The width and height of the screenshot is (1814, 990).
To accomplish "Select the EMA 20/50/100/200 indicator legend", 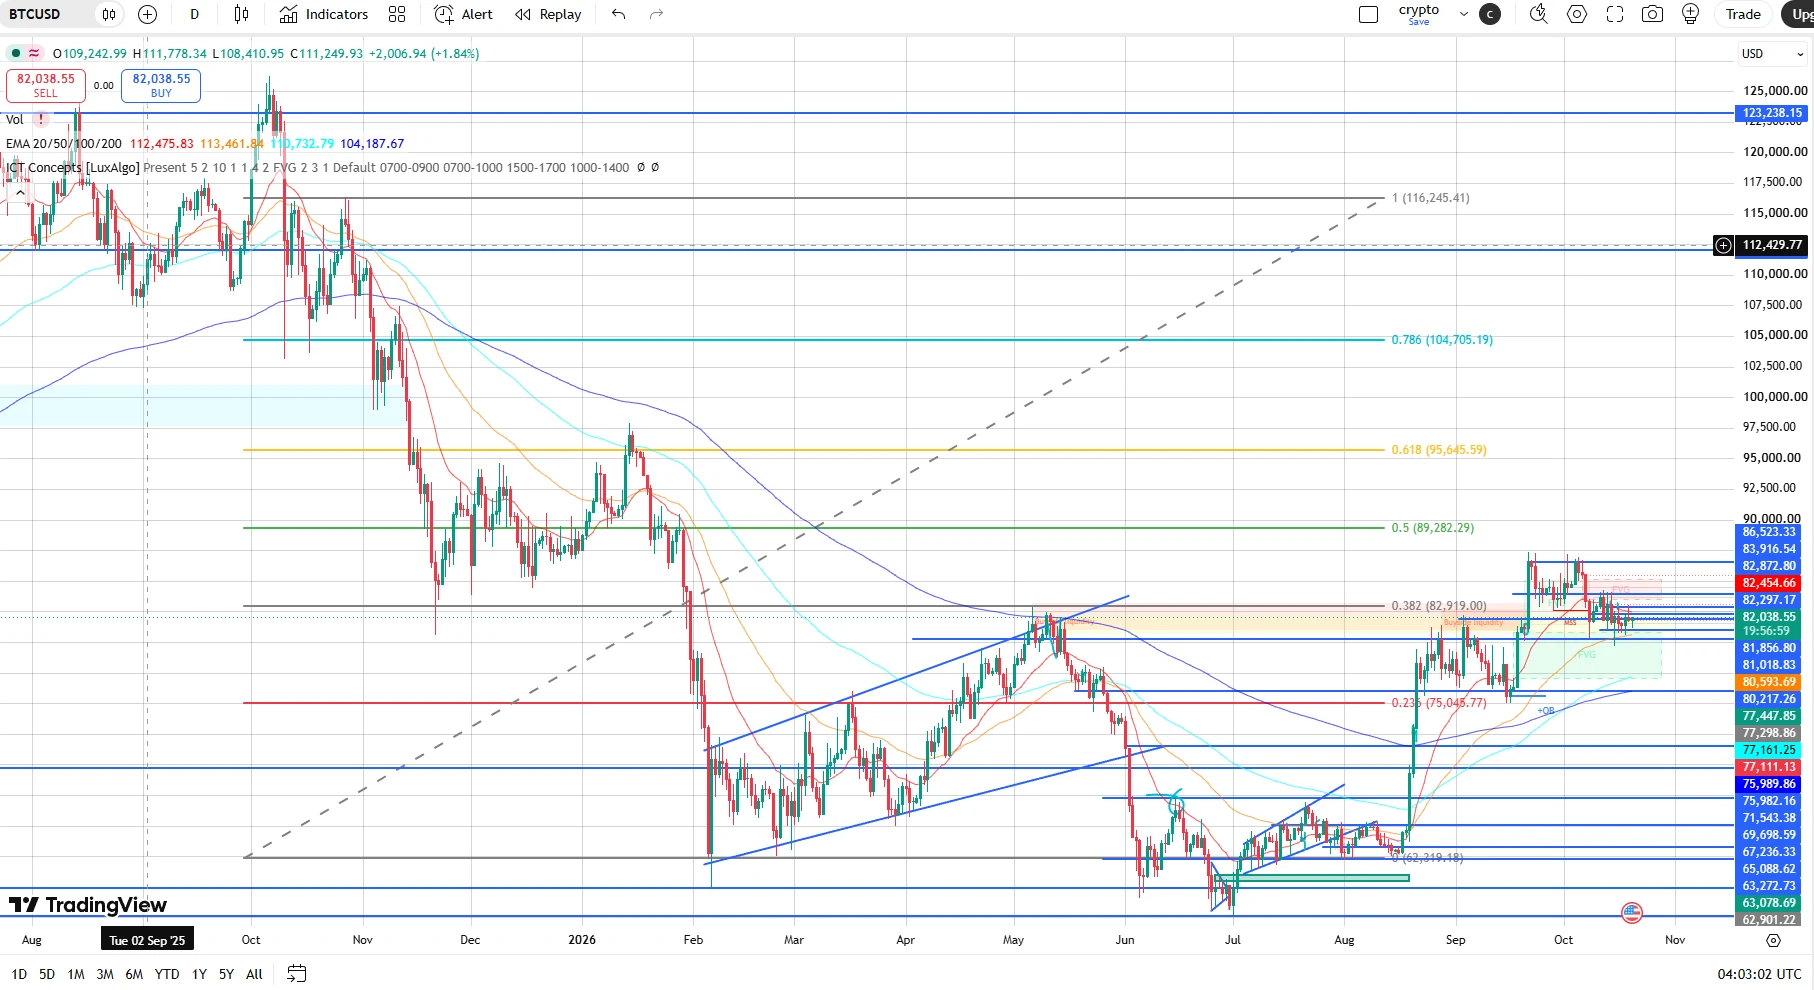I will 64,144.
